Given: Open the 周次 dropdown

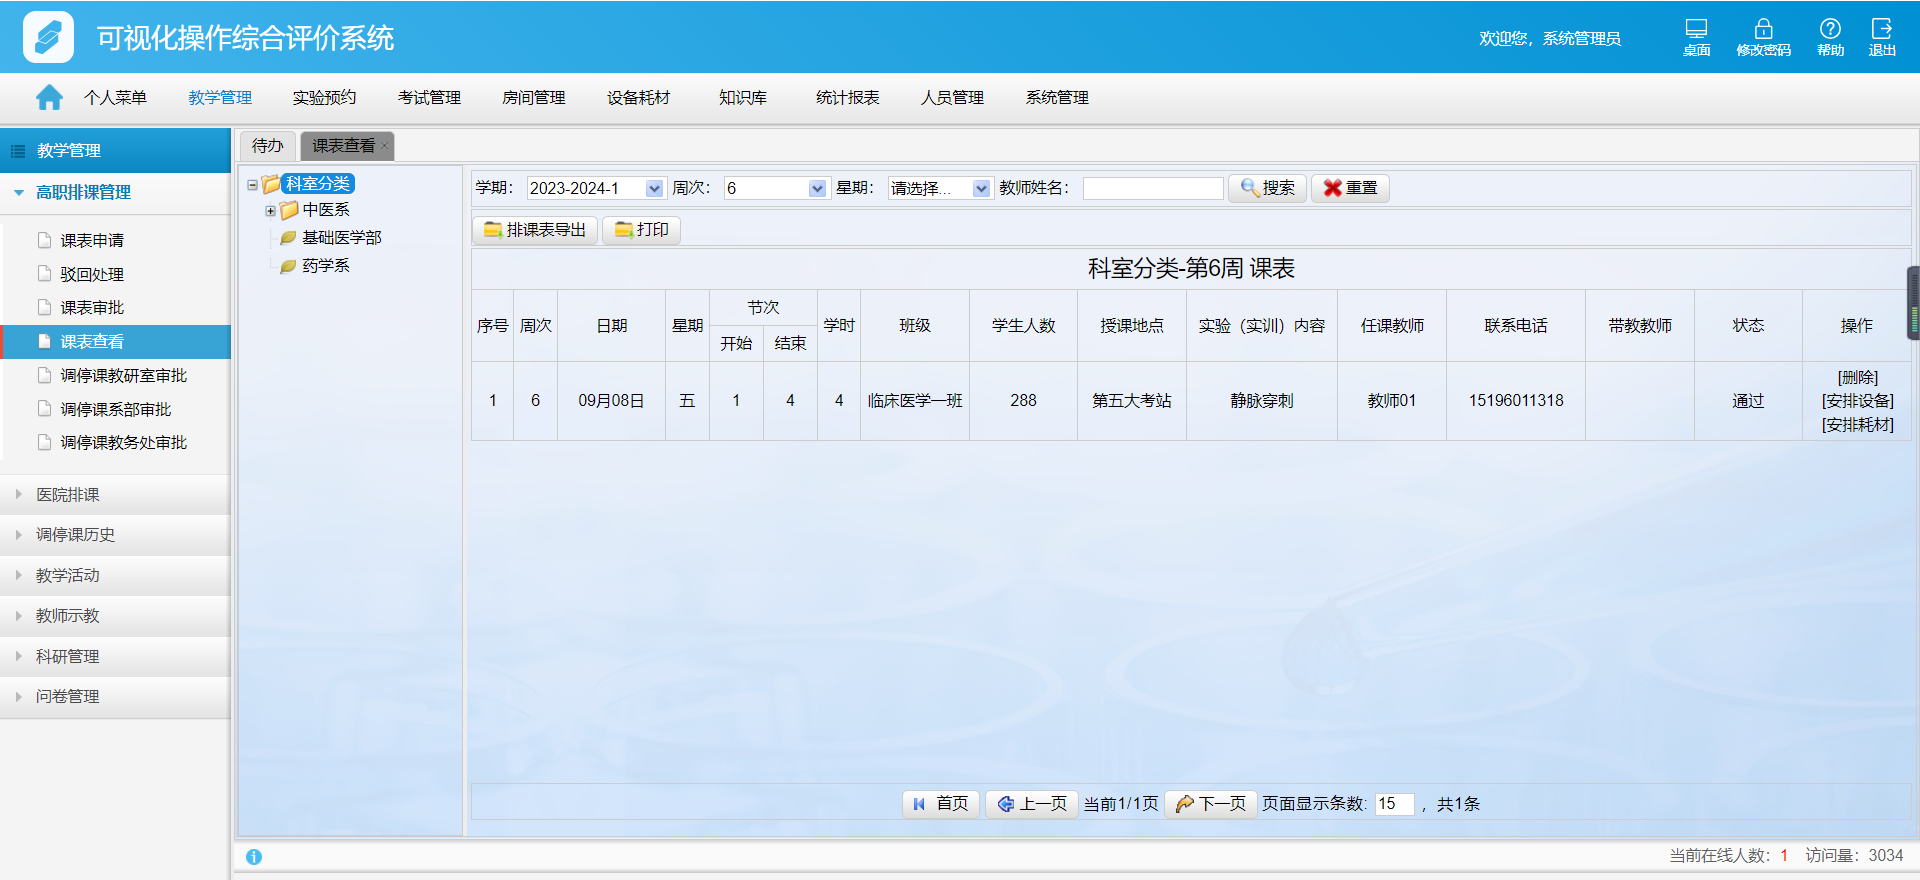Looking at the screenshot, I should pos(818,188).
